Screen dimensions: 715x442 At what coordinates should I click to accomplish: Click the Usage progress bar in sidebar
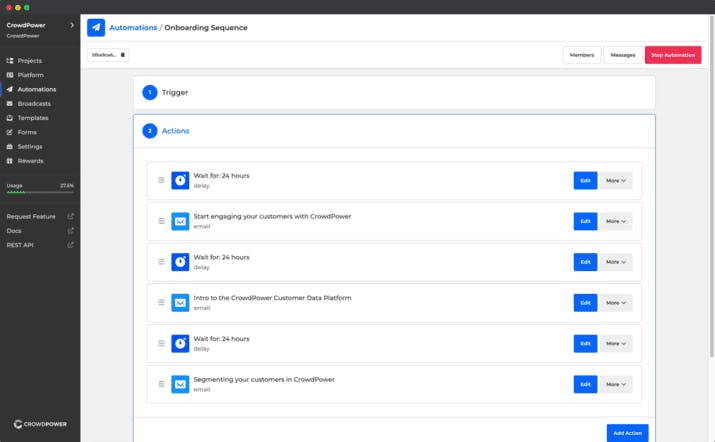click(40, 192)
